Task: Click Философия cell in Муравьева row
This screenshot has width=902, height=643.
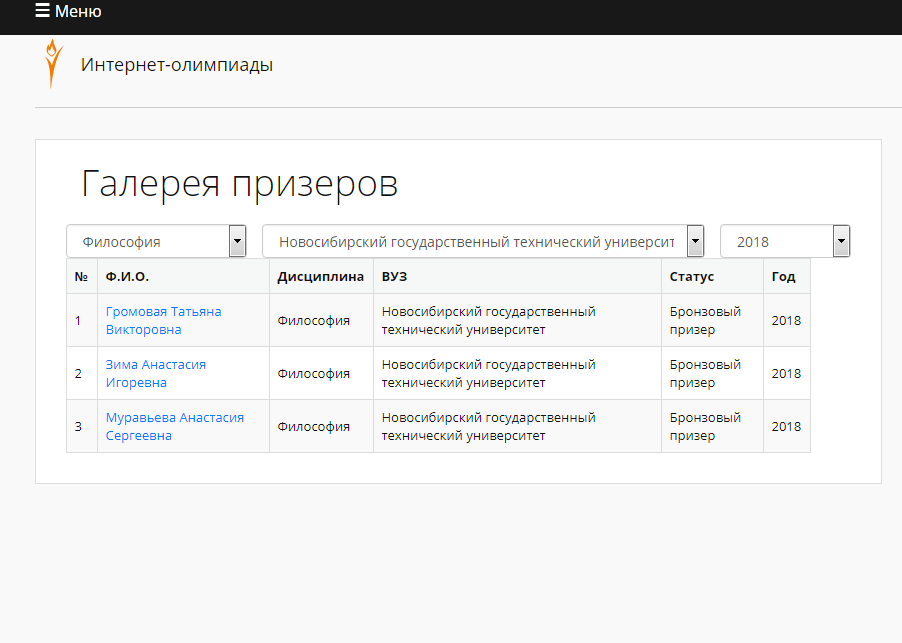Action: click(322, 426)
